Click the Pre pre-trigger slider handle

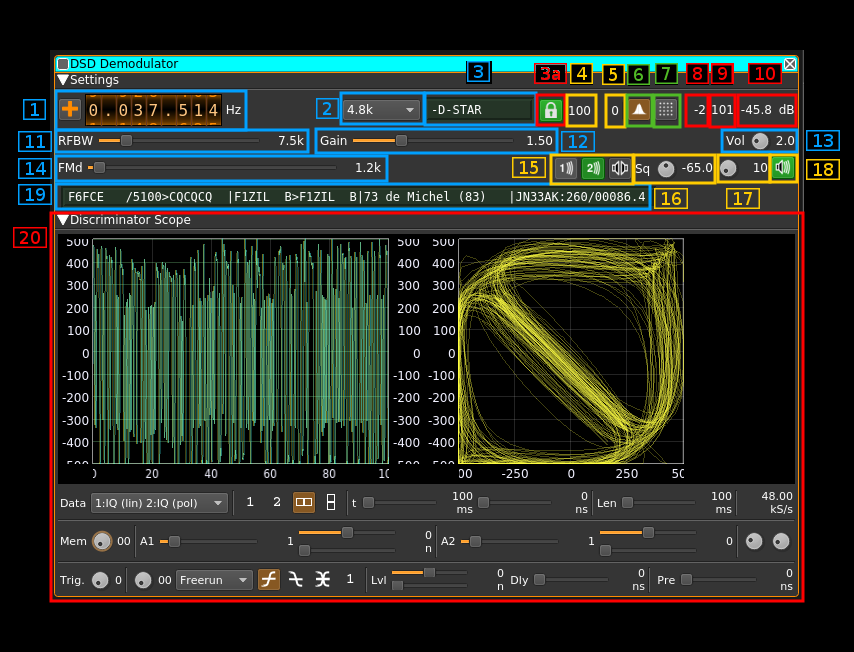coord(686,580)
